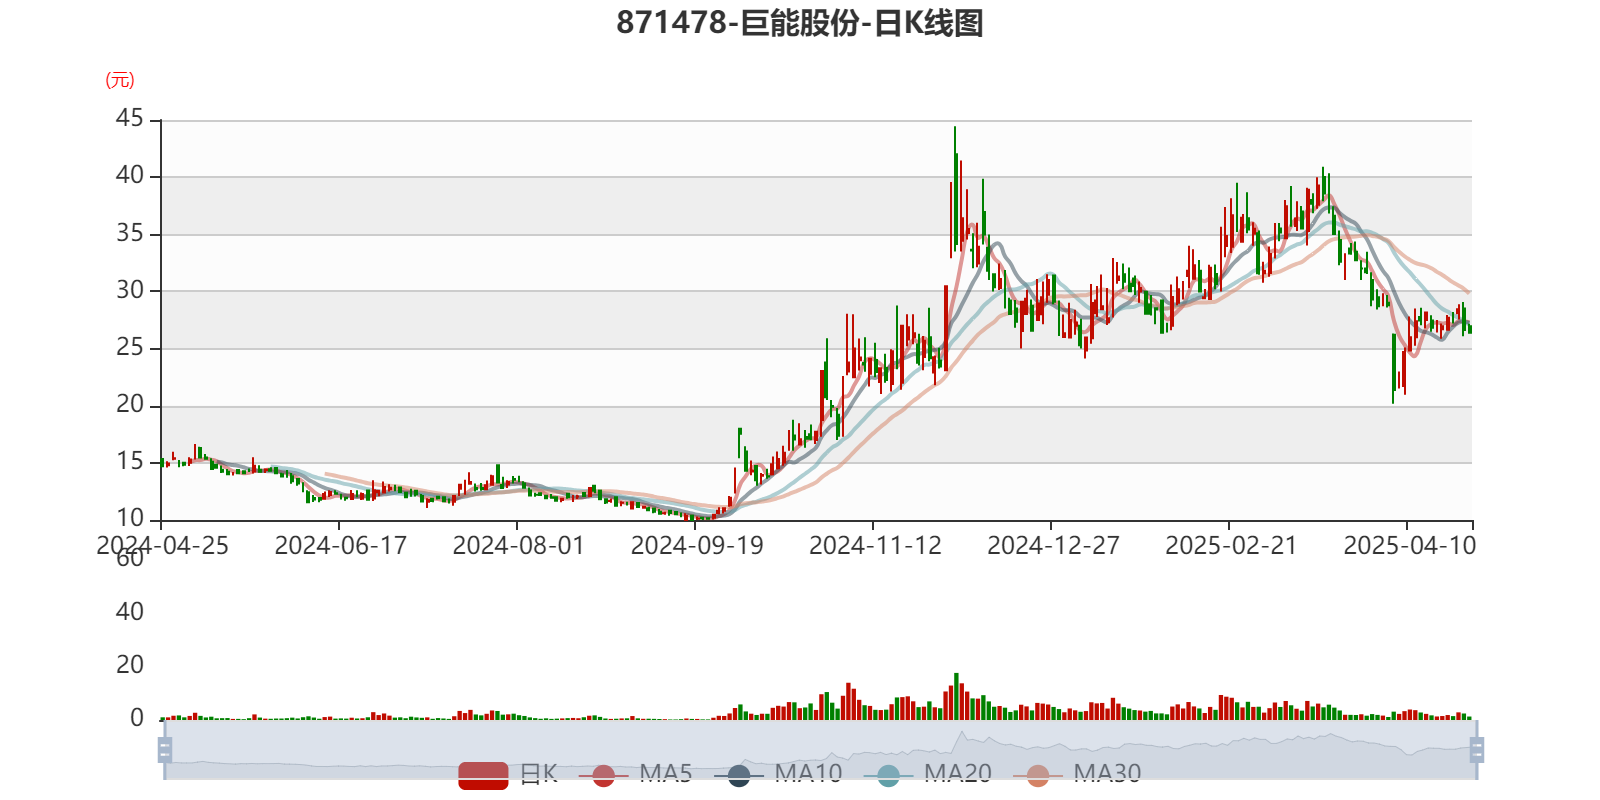Toggle the series using the 日K legend text

coord(538,773)
